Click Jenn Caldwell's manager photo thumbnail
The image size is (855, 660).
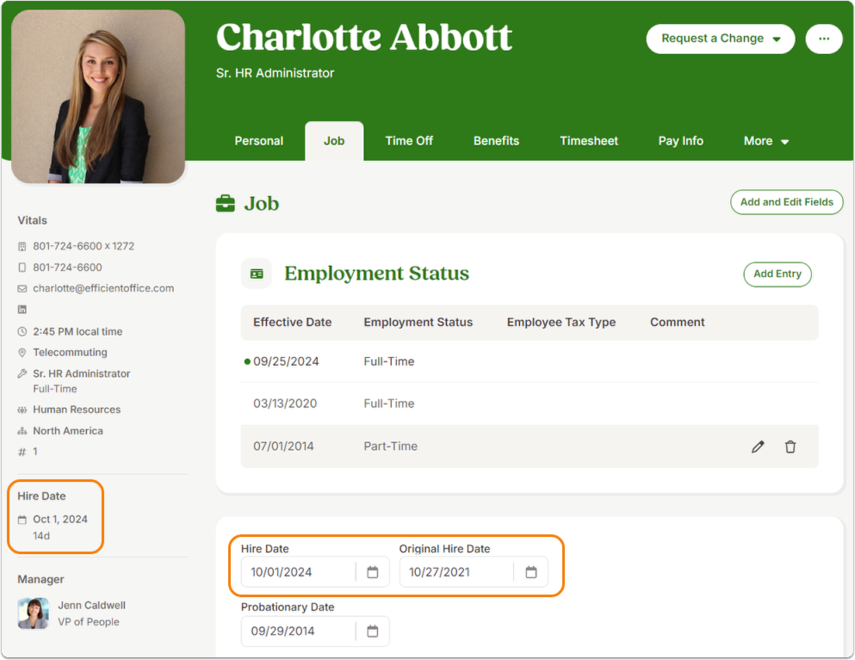click(33, 614)
